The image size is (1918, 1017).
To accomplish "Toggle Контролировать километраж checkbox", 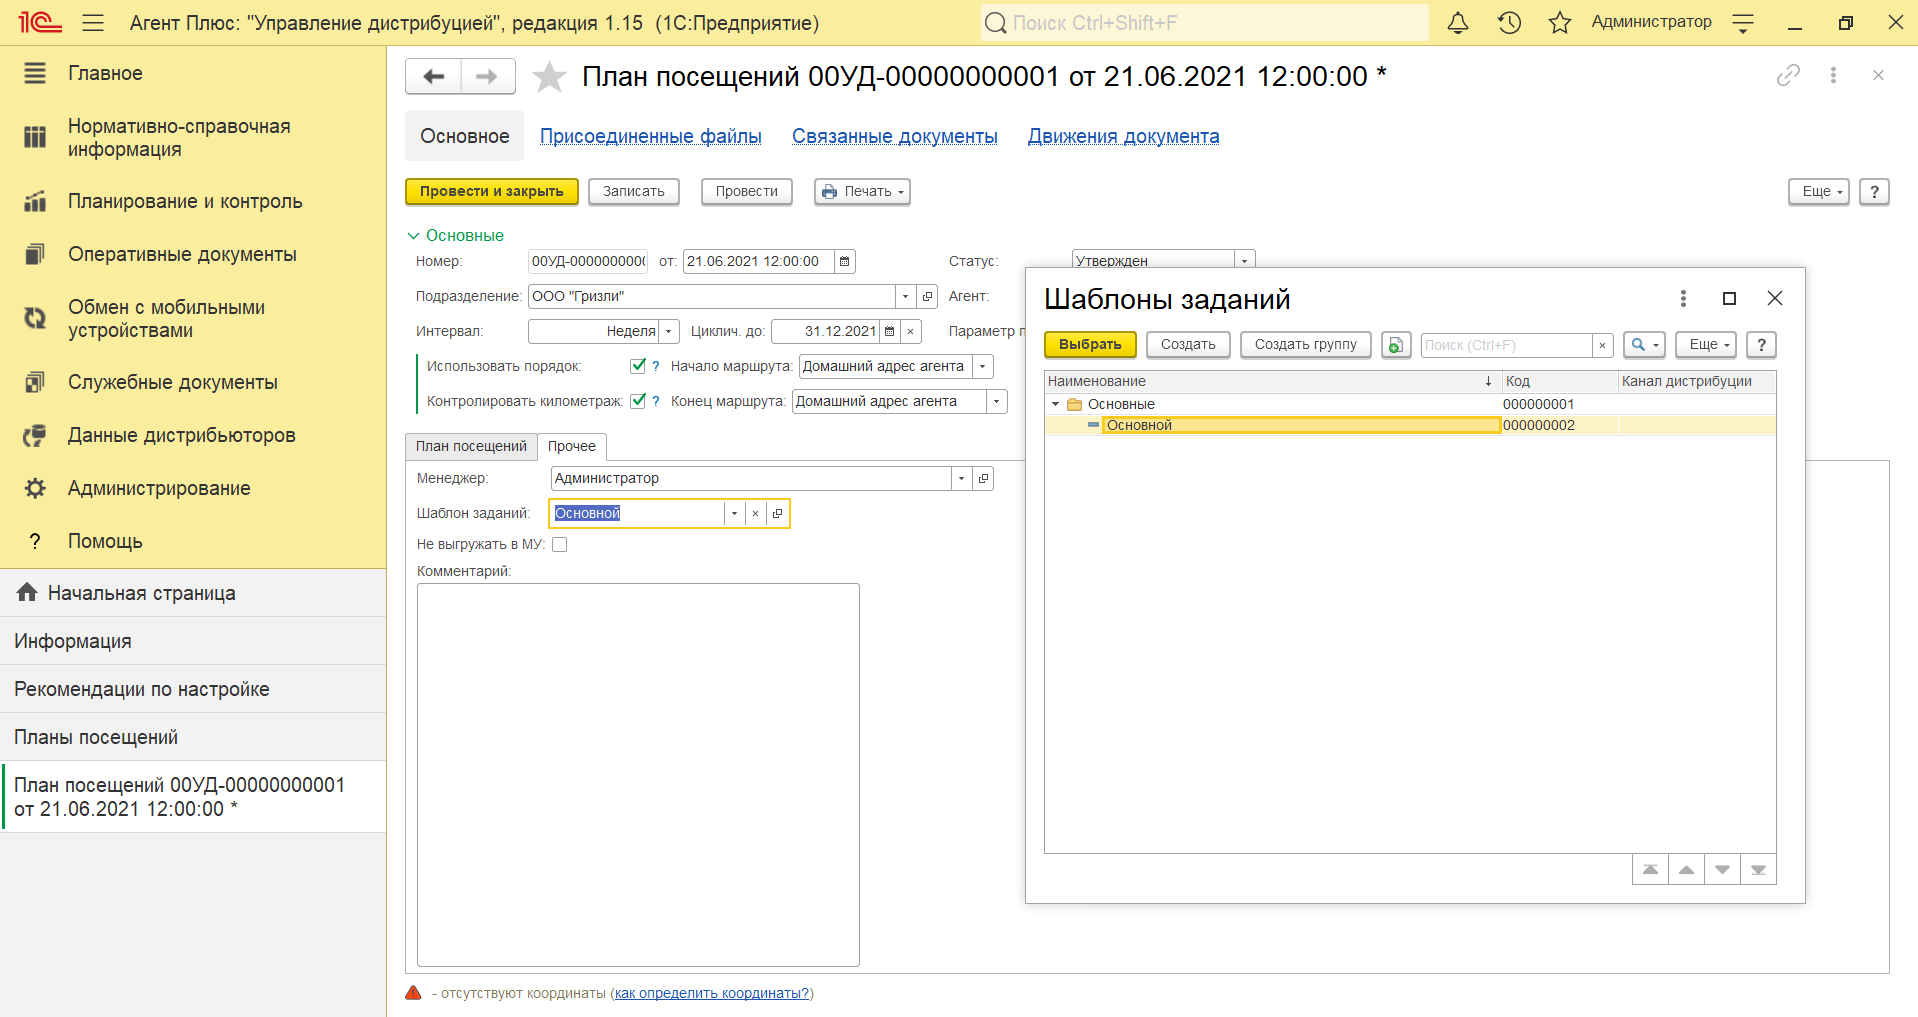I will [638, 401].
